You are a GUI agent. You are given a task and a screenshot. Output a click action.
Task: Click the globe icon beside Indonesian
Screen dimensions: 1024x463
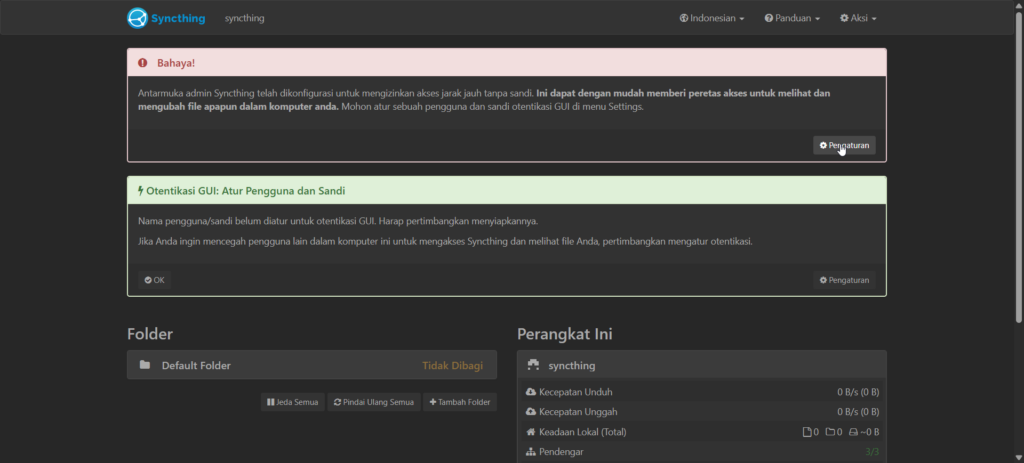[684, 18]
